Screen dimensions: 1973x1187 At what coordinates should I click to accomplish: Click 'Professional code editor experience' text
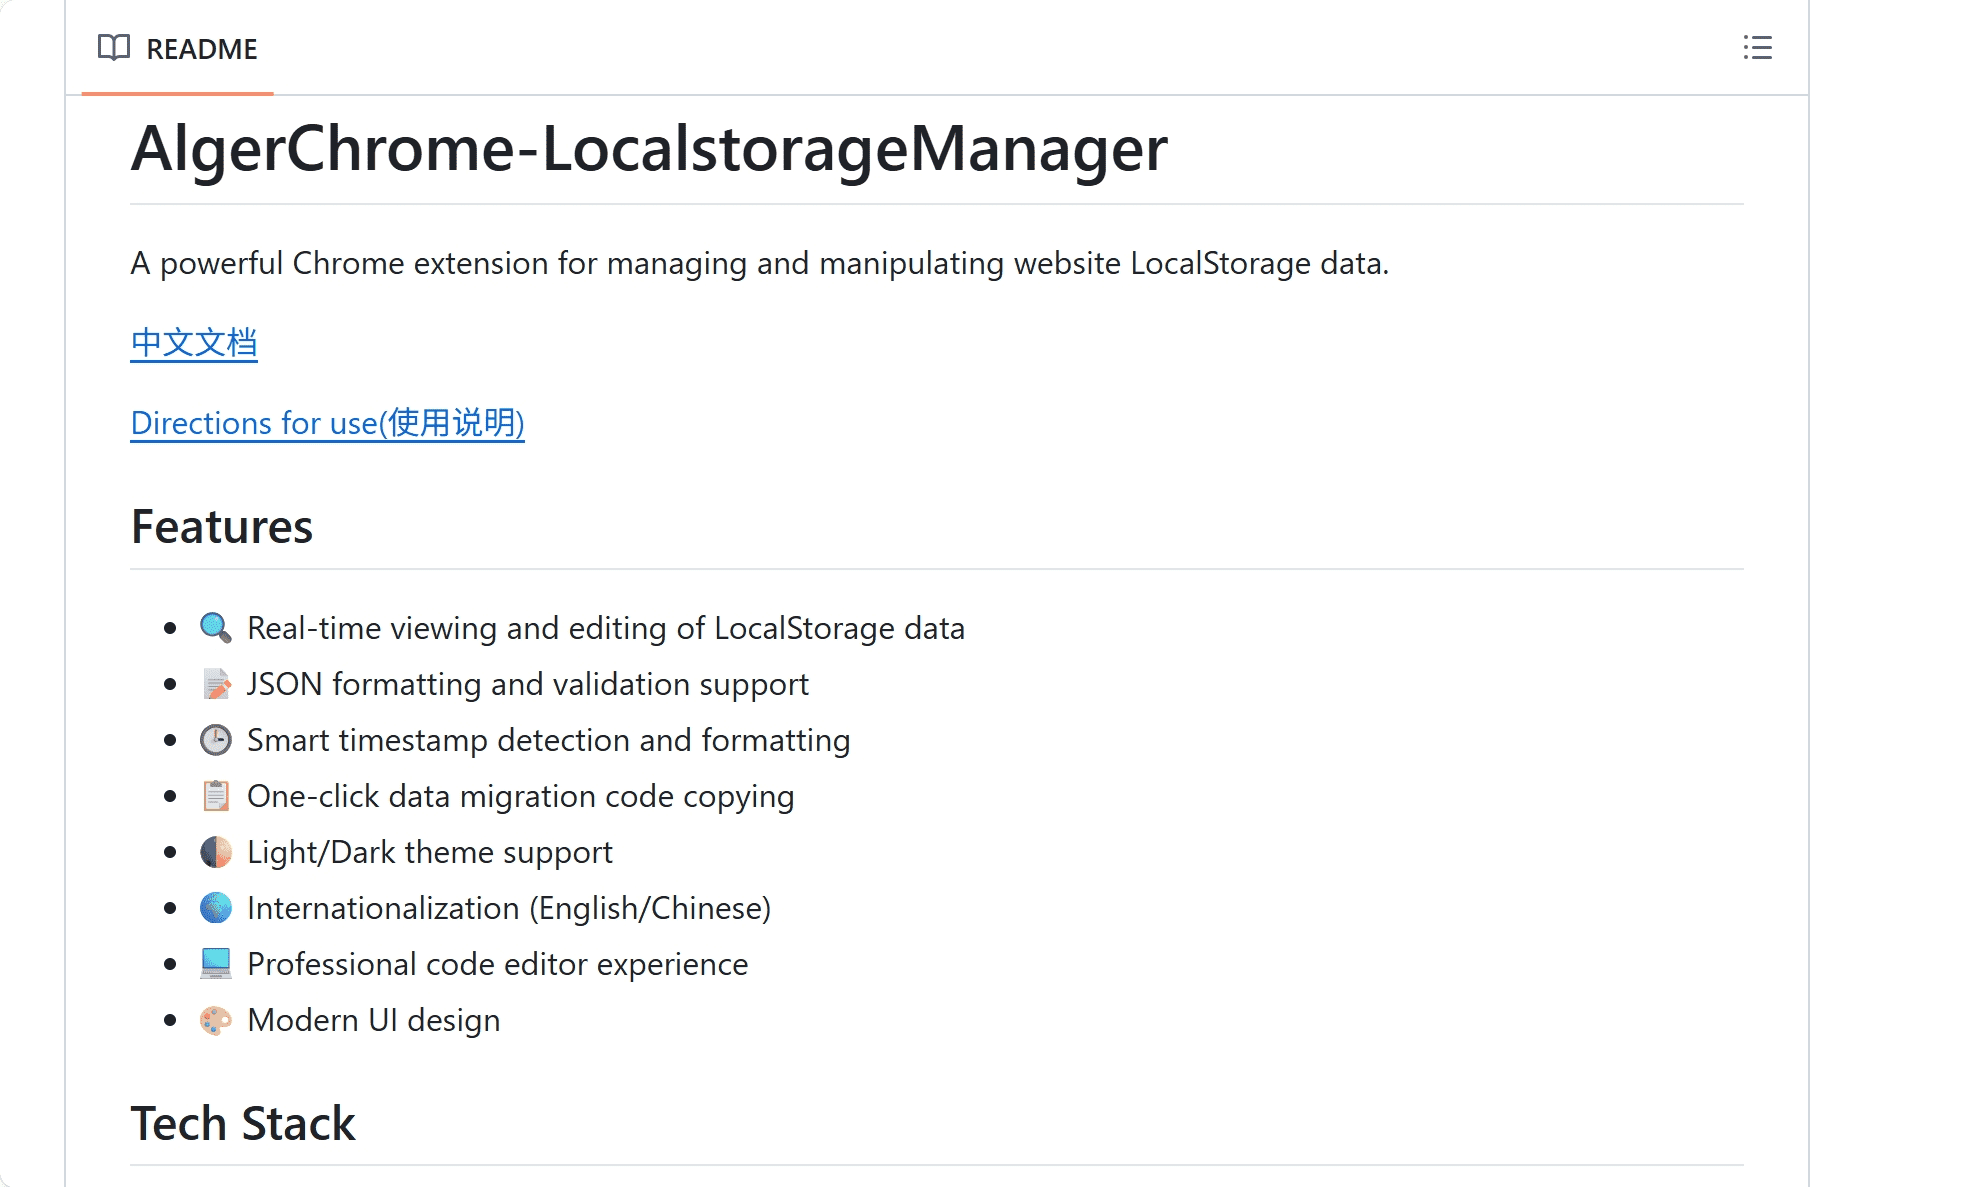(x=498, y=965)
